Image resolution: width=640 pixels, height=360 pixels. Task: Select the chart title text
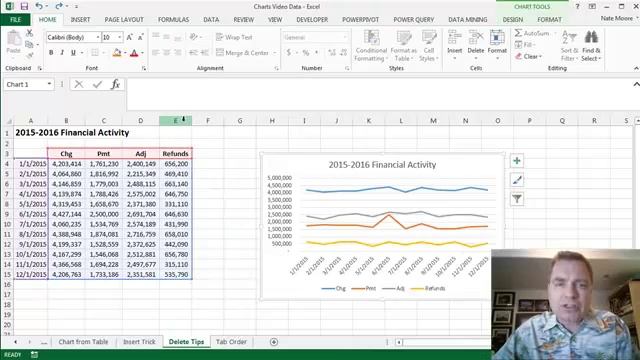[x=382, y=164]
